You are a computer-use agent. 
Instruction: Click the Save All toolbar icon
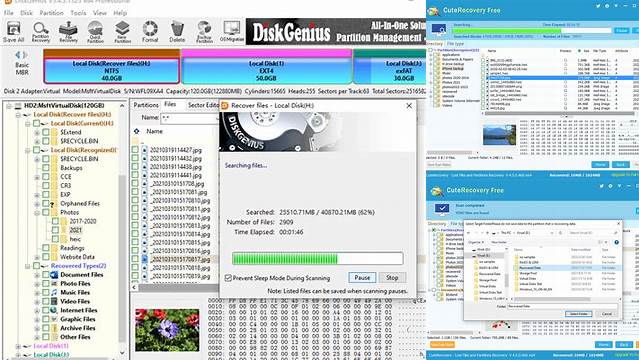(13, 32)
